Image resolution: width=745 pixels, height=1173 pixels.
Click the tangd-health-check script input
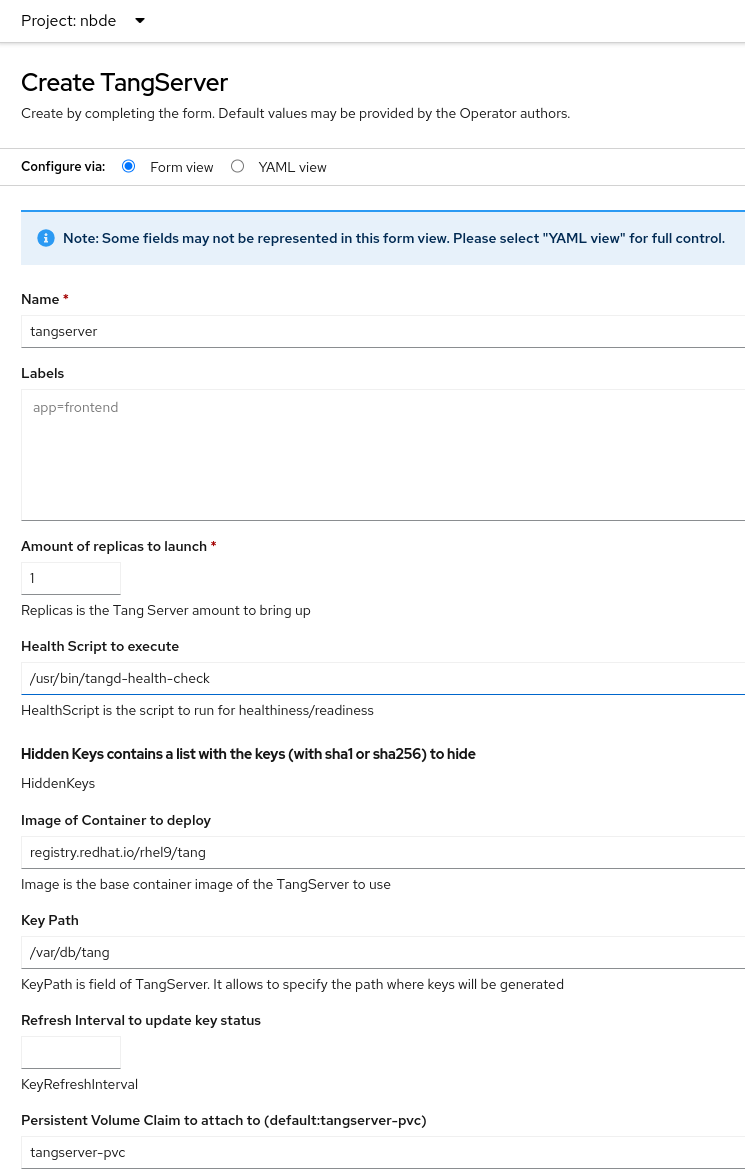(x=380, y=678)
